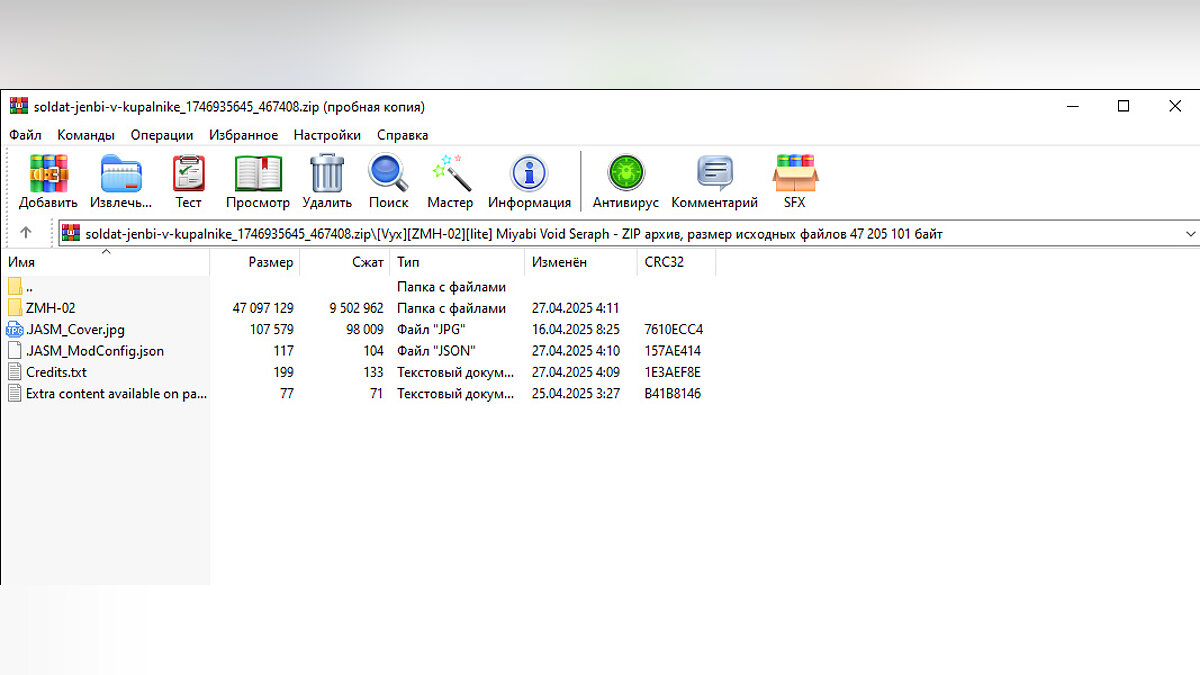Show archive Информация (Info) icon

coord(529,174)
